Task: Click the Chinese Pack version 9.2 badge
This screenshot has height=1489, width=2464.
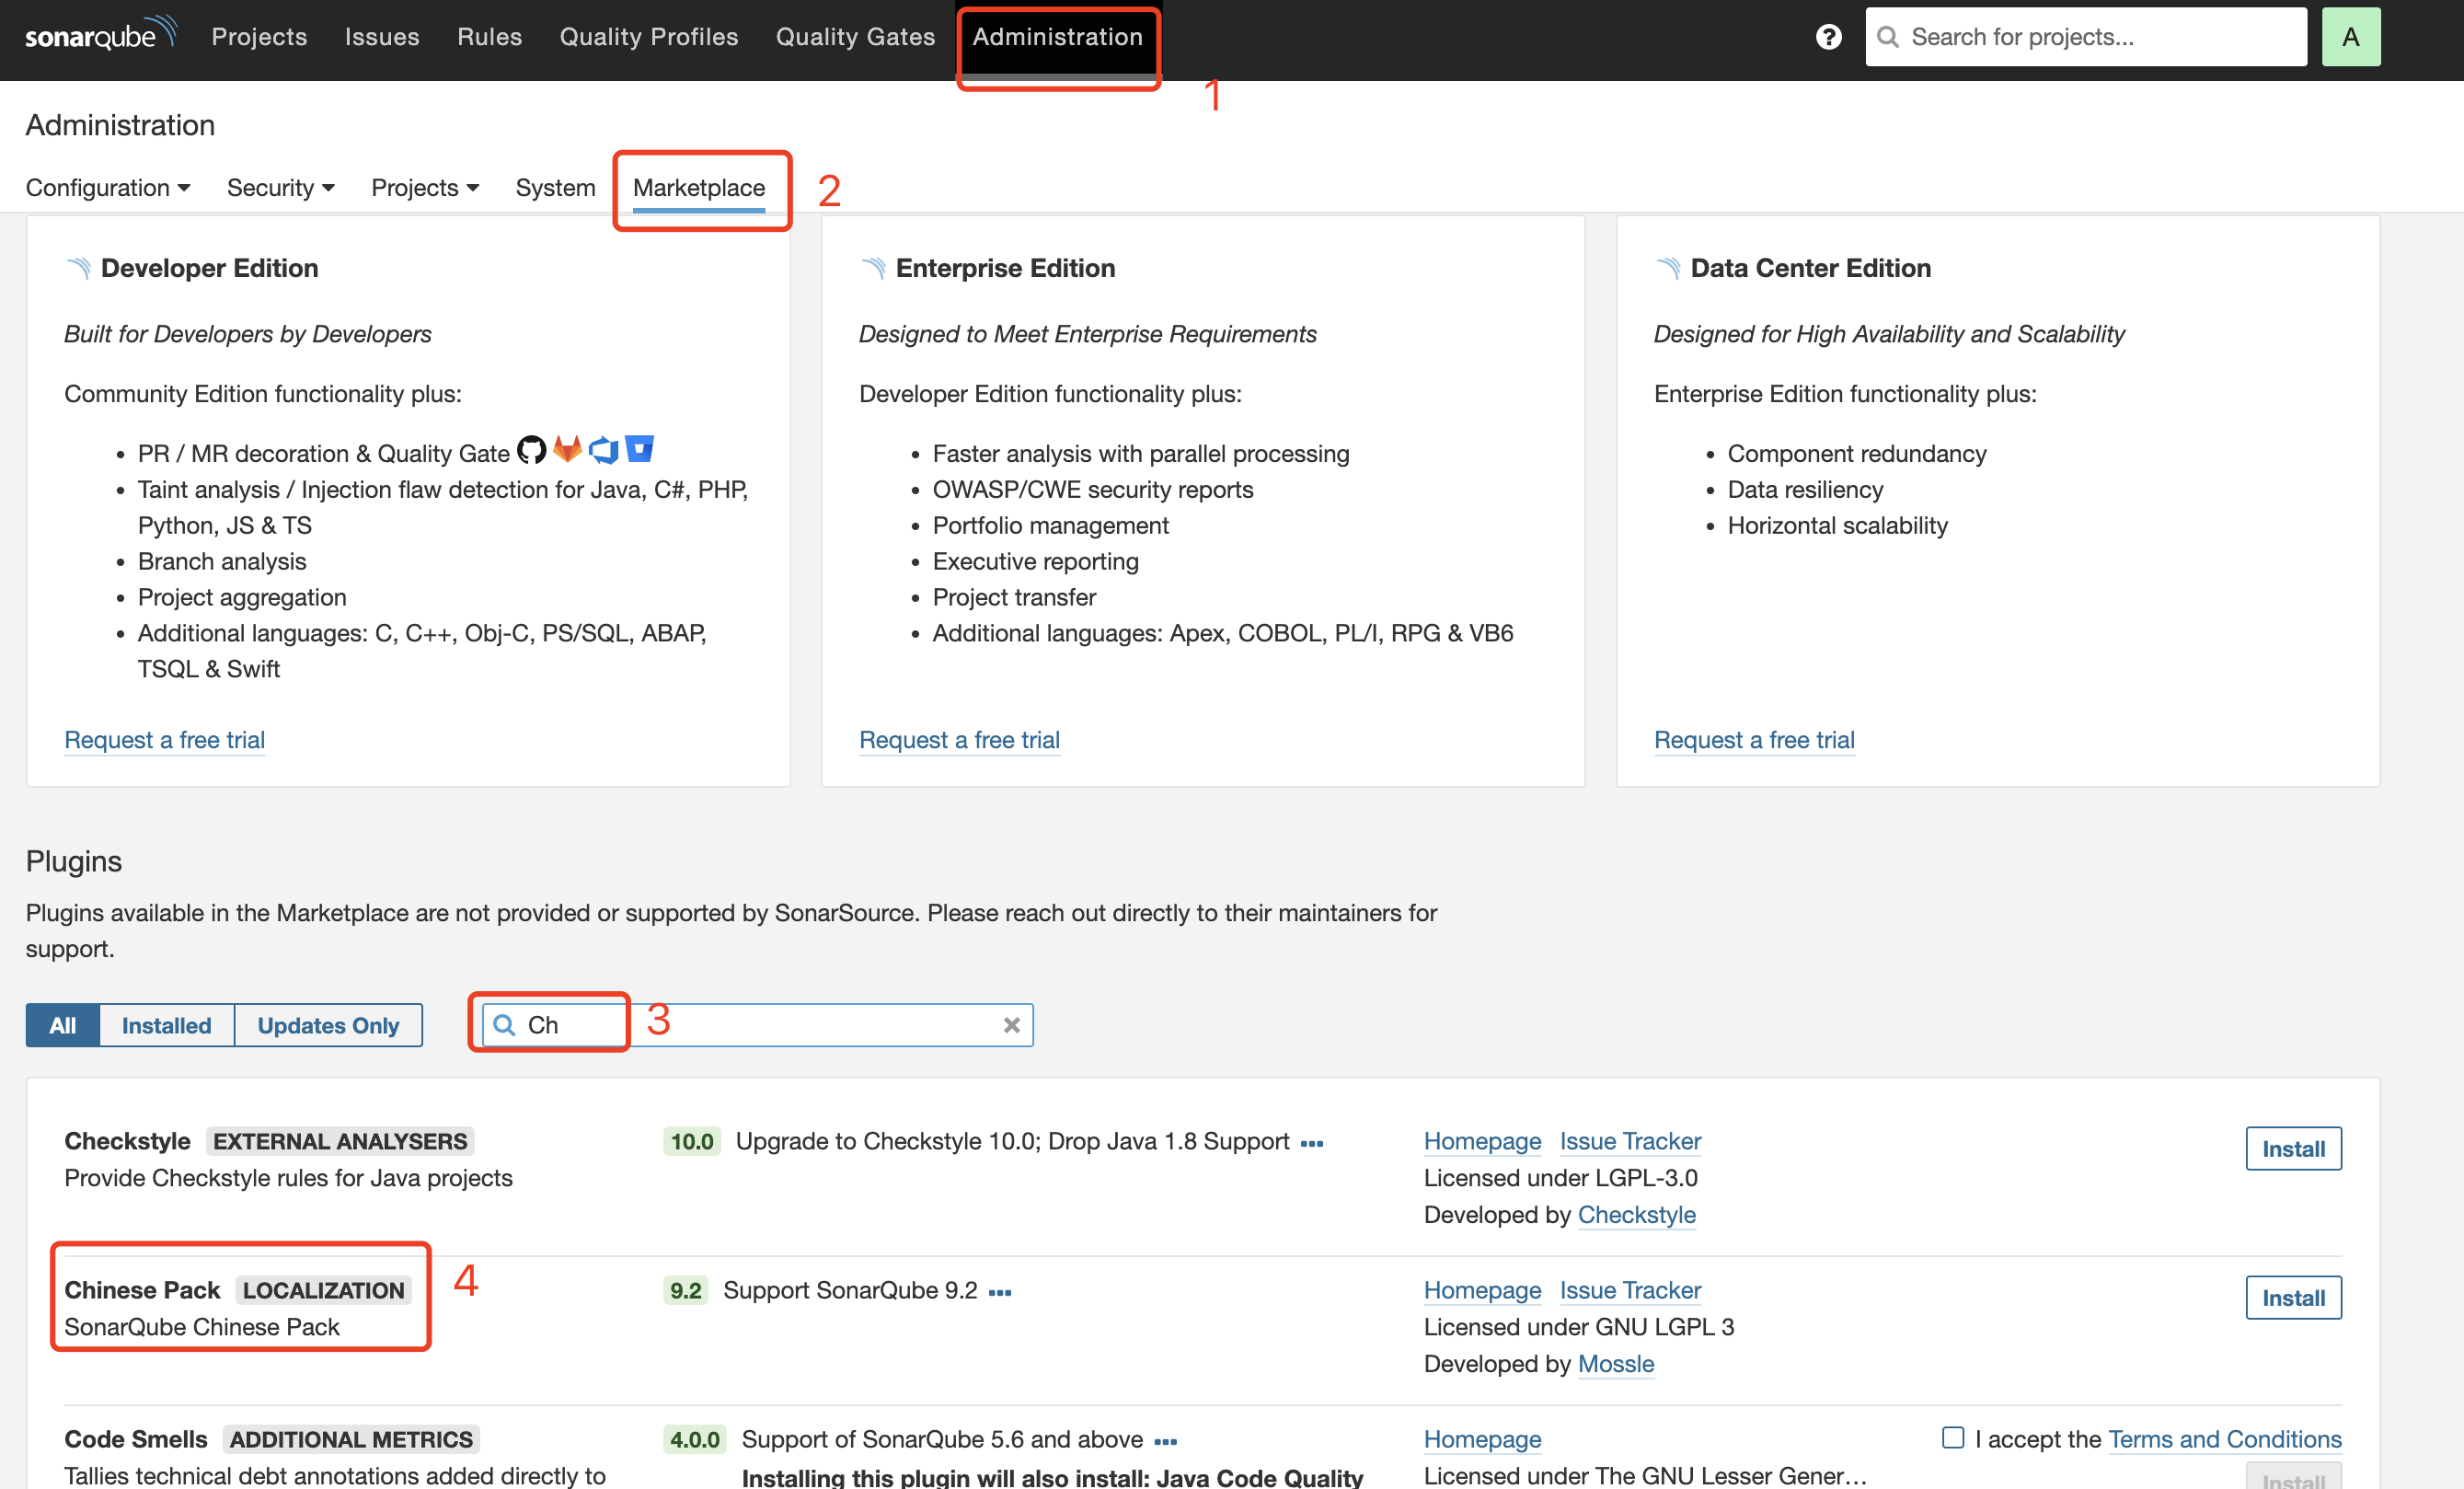Action: click(x=685, y=1290)
